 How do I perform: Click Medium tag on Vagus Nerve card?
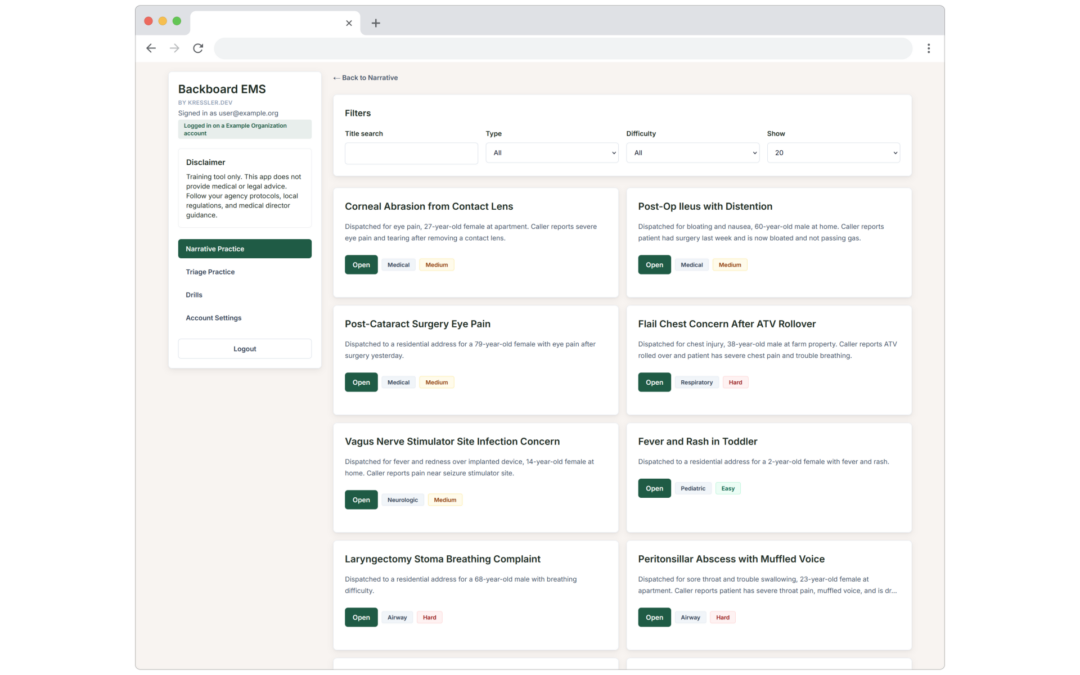[x=445, y=500]
